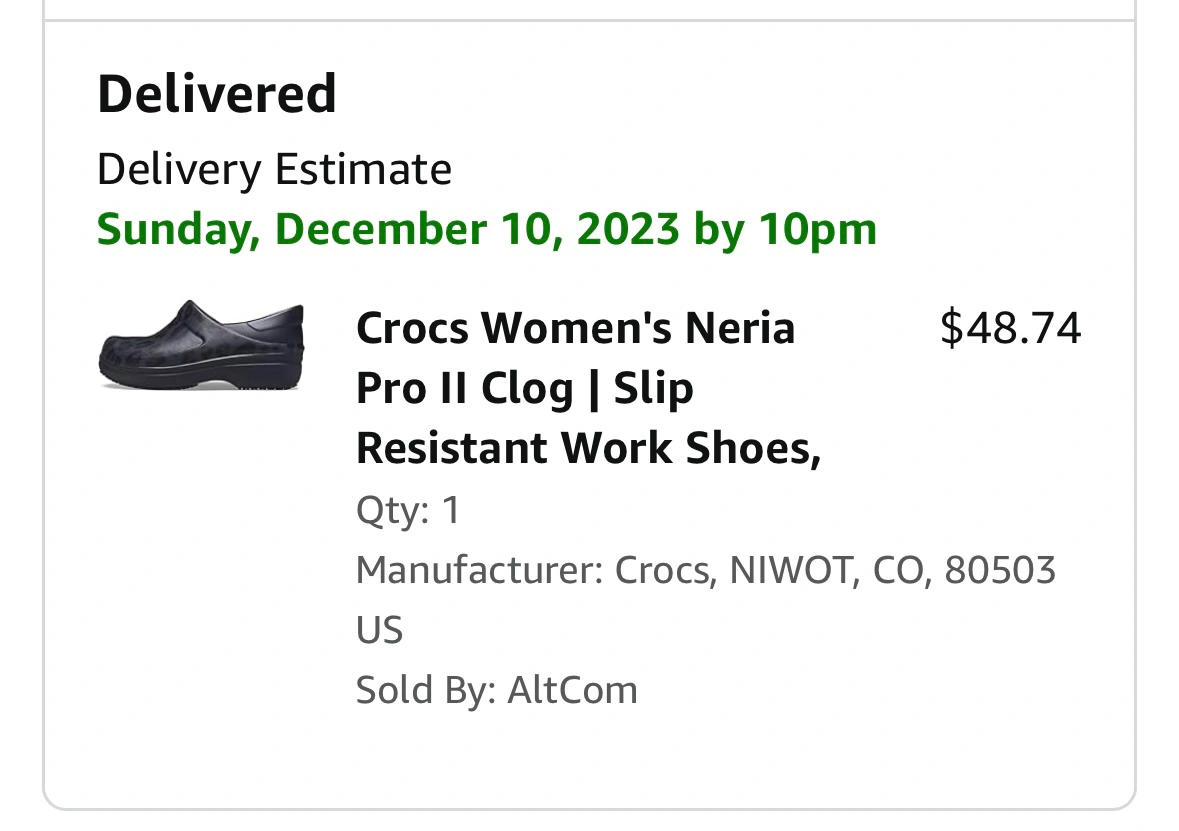This screenshot has width=1179, height=831.
Task: Open the AltCom seller name
Action: pos(572,690)
